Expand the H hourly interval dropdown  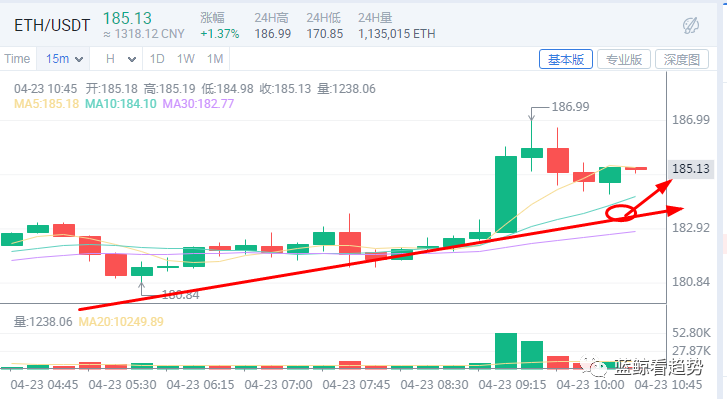[121, 59]
